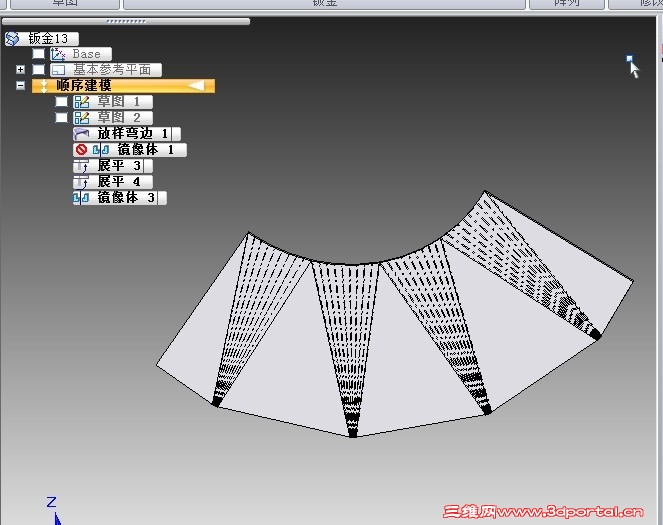Image resolution: width=663 pixels, height=525 pixels.
Task: Select the 展平 4 feature label
Action: 119,182
